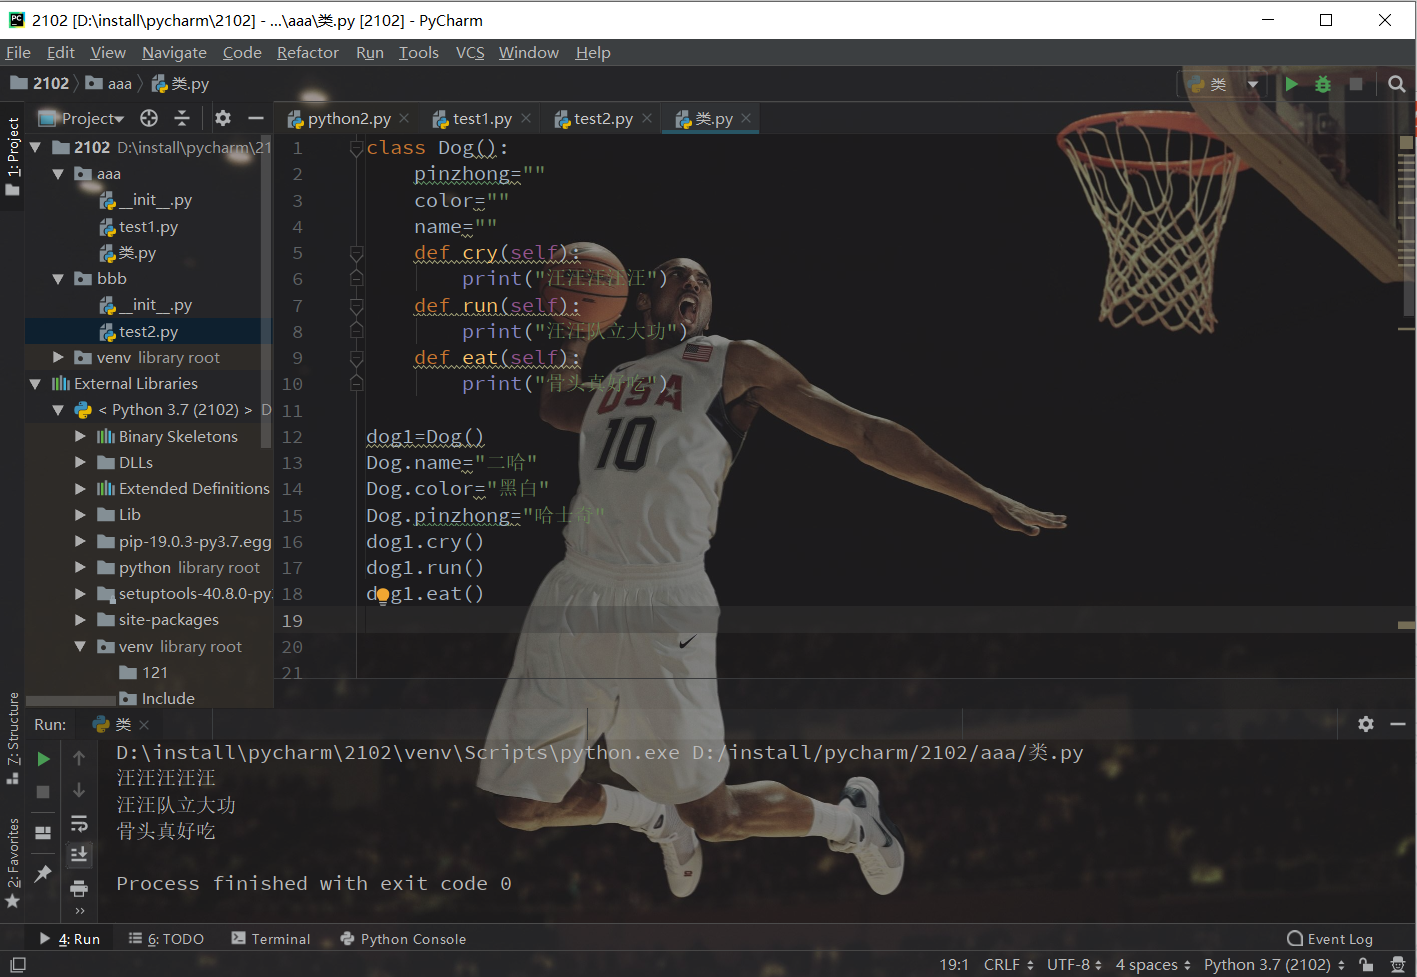The width and height of the screenshot is (1417, 977).
Task: Hide the Project panel with minus icon
Action: click(x=256, y=118)
